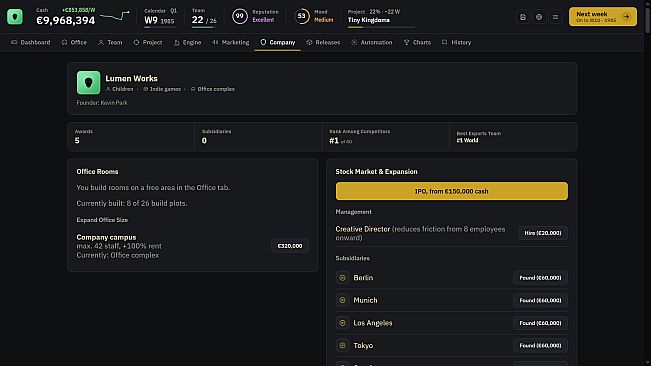Click the Awards count 5
The height and width of the screenshot is (366, 651).
click(x=77, y=141)
